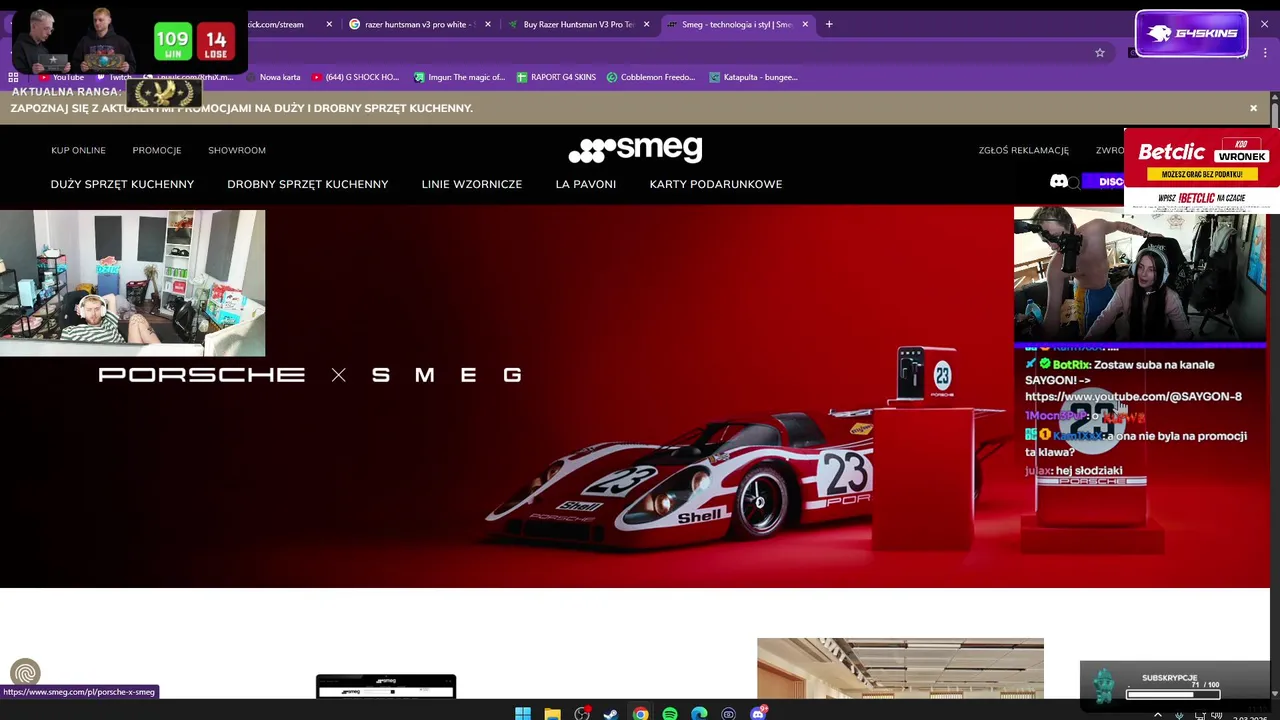Image resolution: width=1280 pixels, height=720 pixels.
Task: Click the Smeg logo in the header
Action: pyautogui.click(x=635, y=150)
